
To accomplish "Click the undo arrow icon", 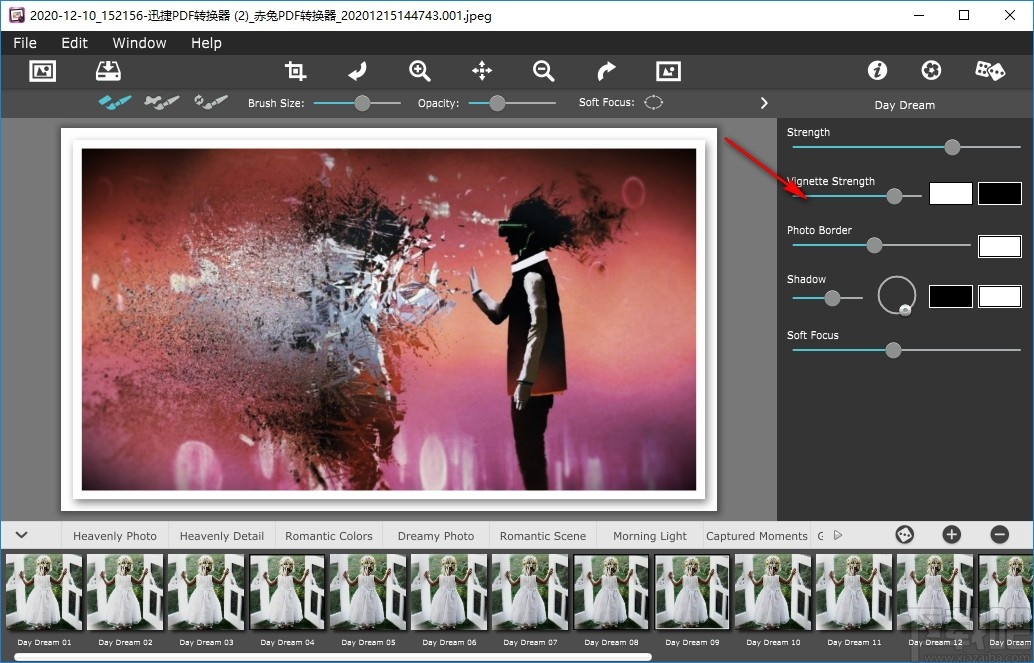I will click(358, 70).
